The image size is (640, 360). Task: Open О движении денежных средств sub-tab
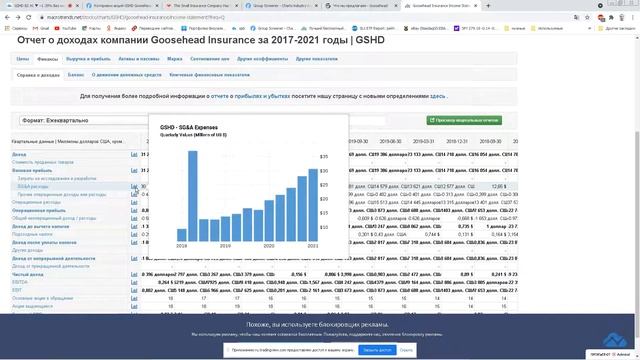127,75
